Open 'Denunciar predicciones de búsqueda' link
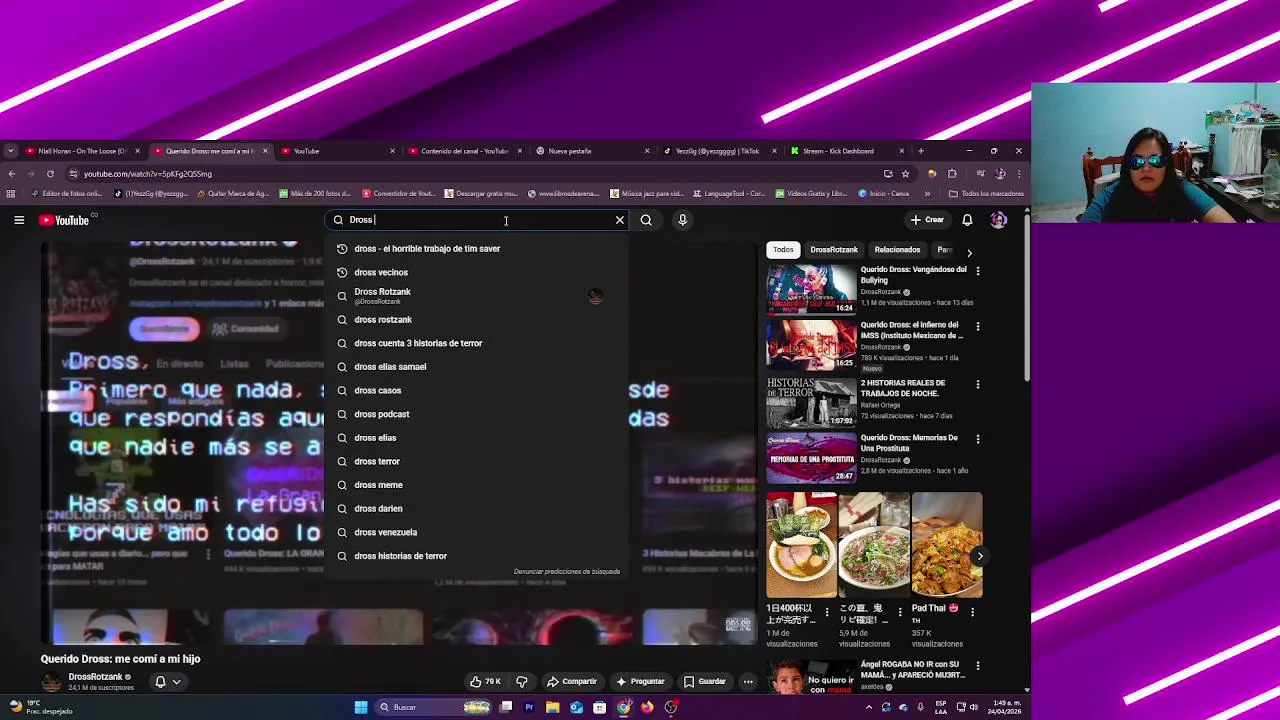This screenshot has height=720, width=1280. 567,571
